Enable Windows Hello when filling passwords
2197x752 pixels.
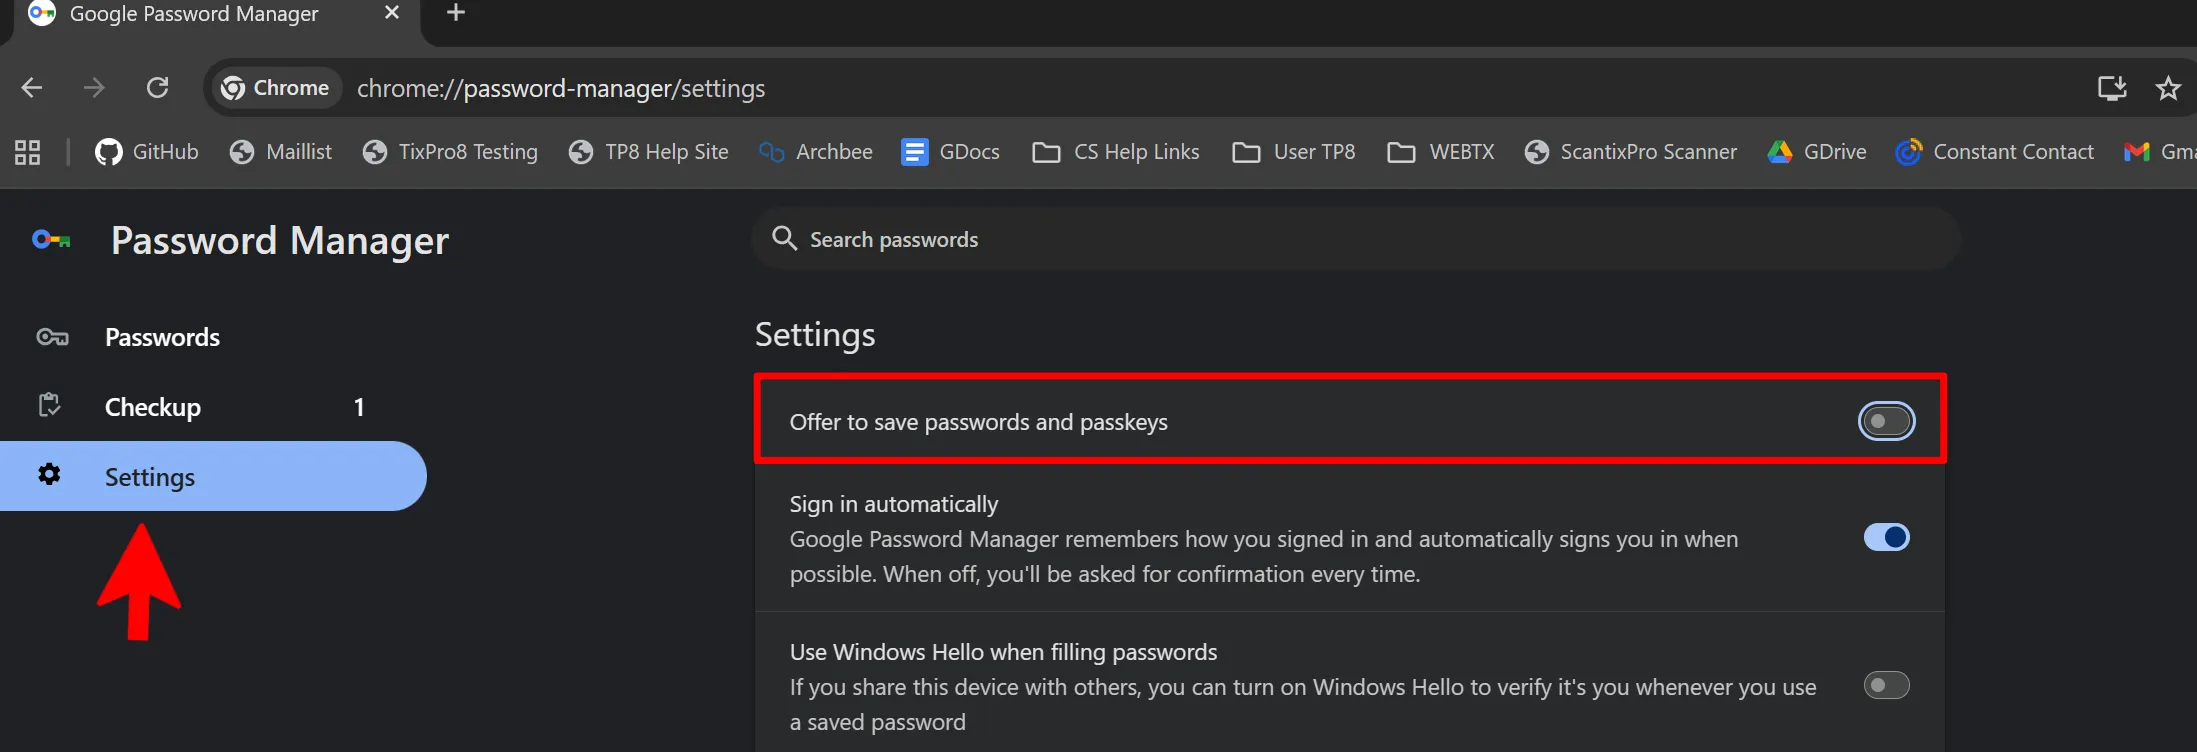point(1886,686)
